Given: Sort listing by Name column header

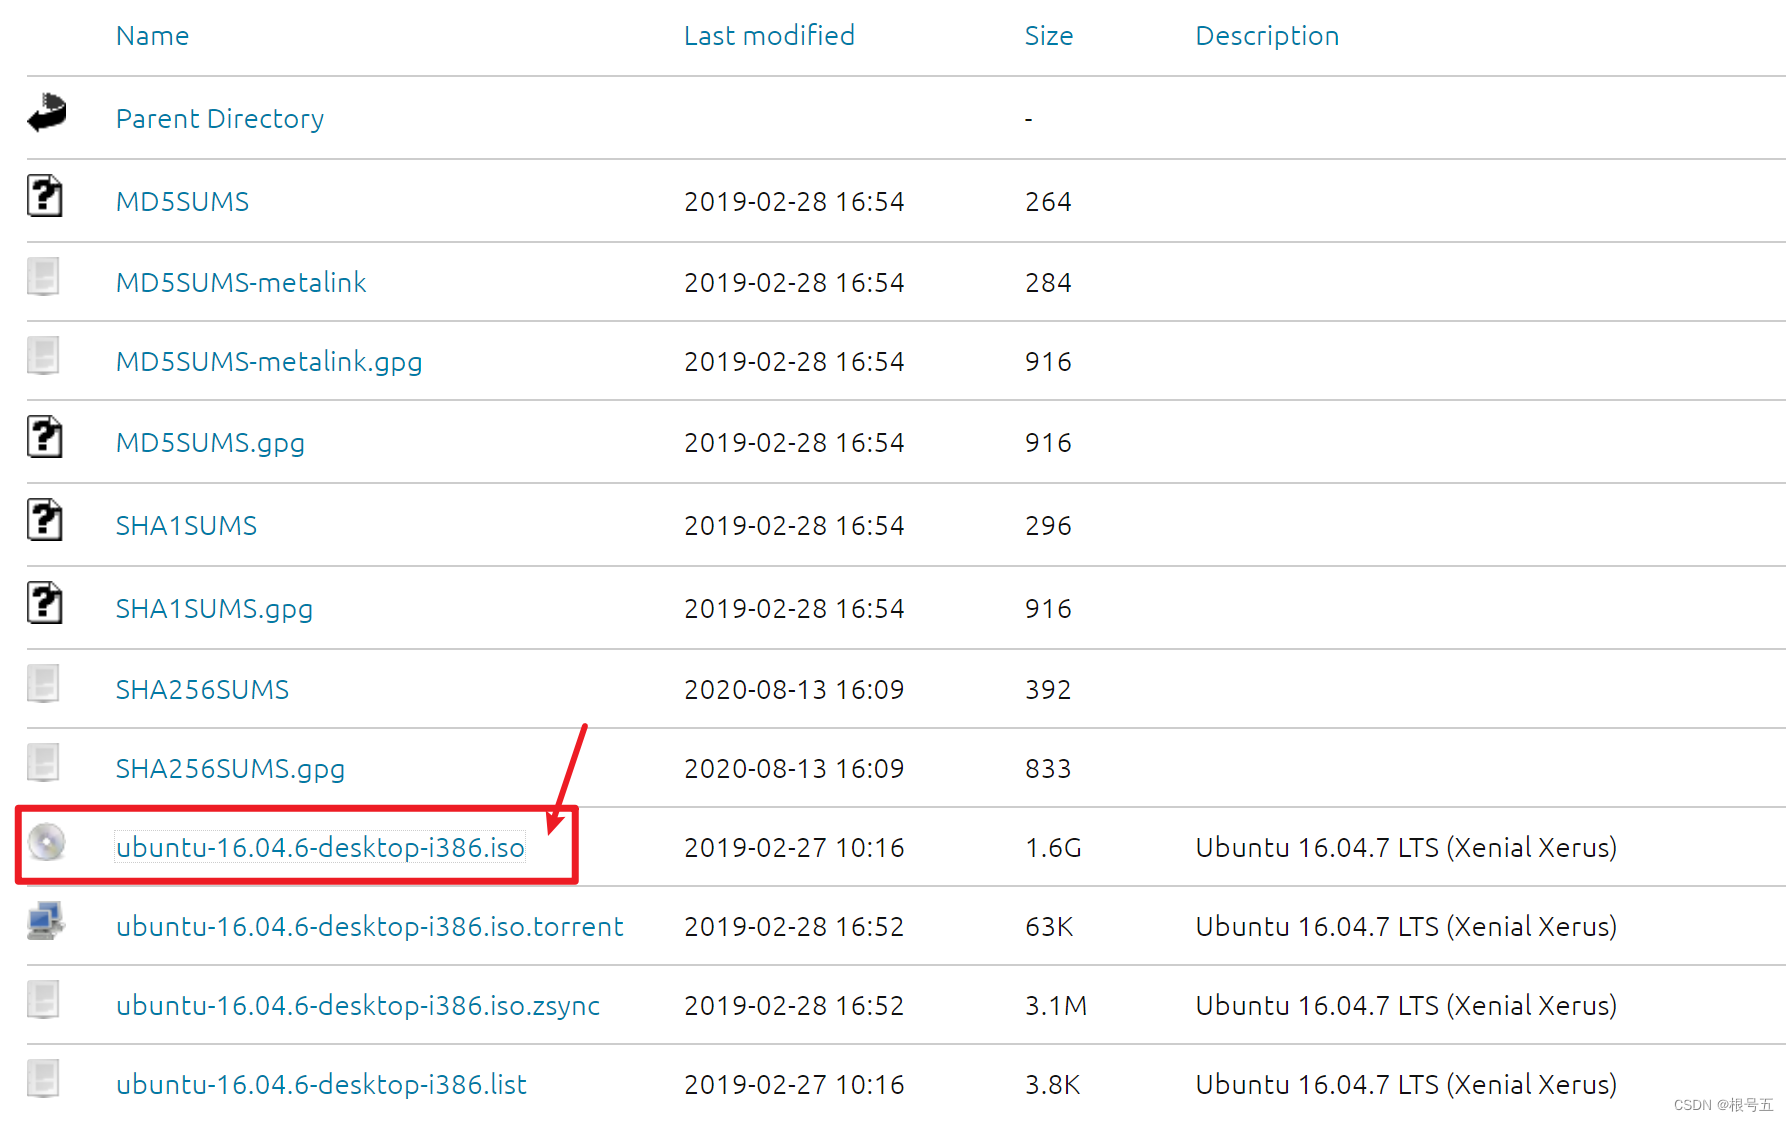Looking at the screenshot, I should (x=152, y=36).
